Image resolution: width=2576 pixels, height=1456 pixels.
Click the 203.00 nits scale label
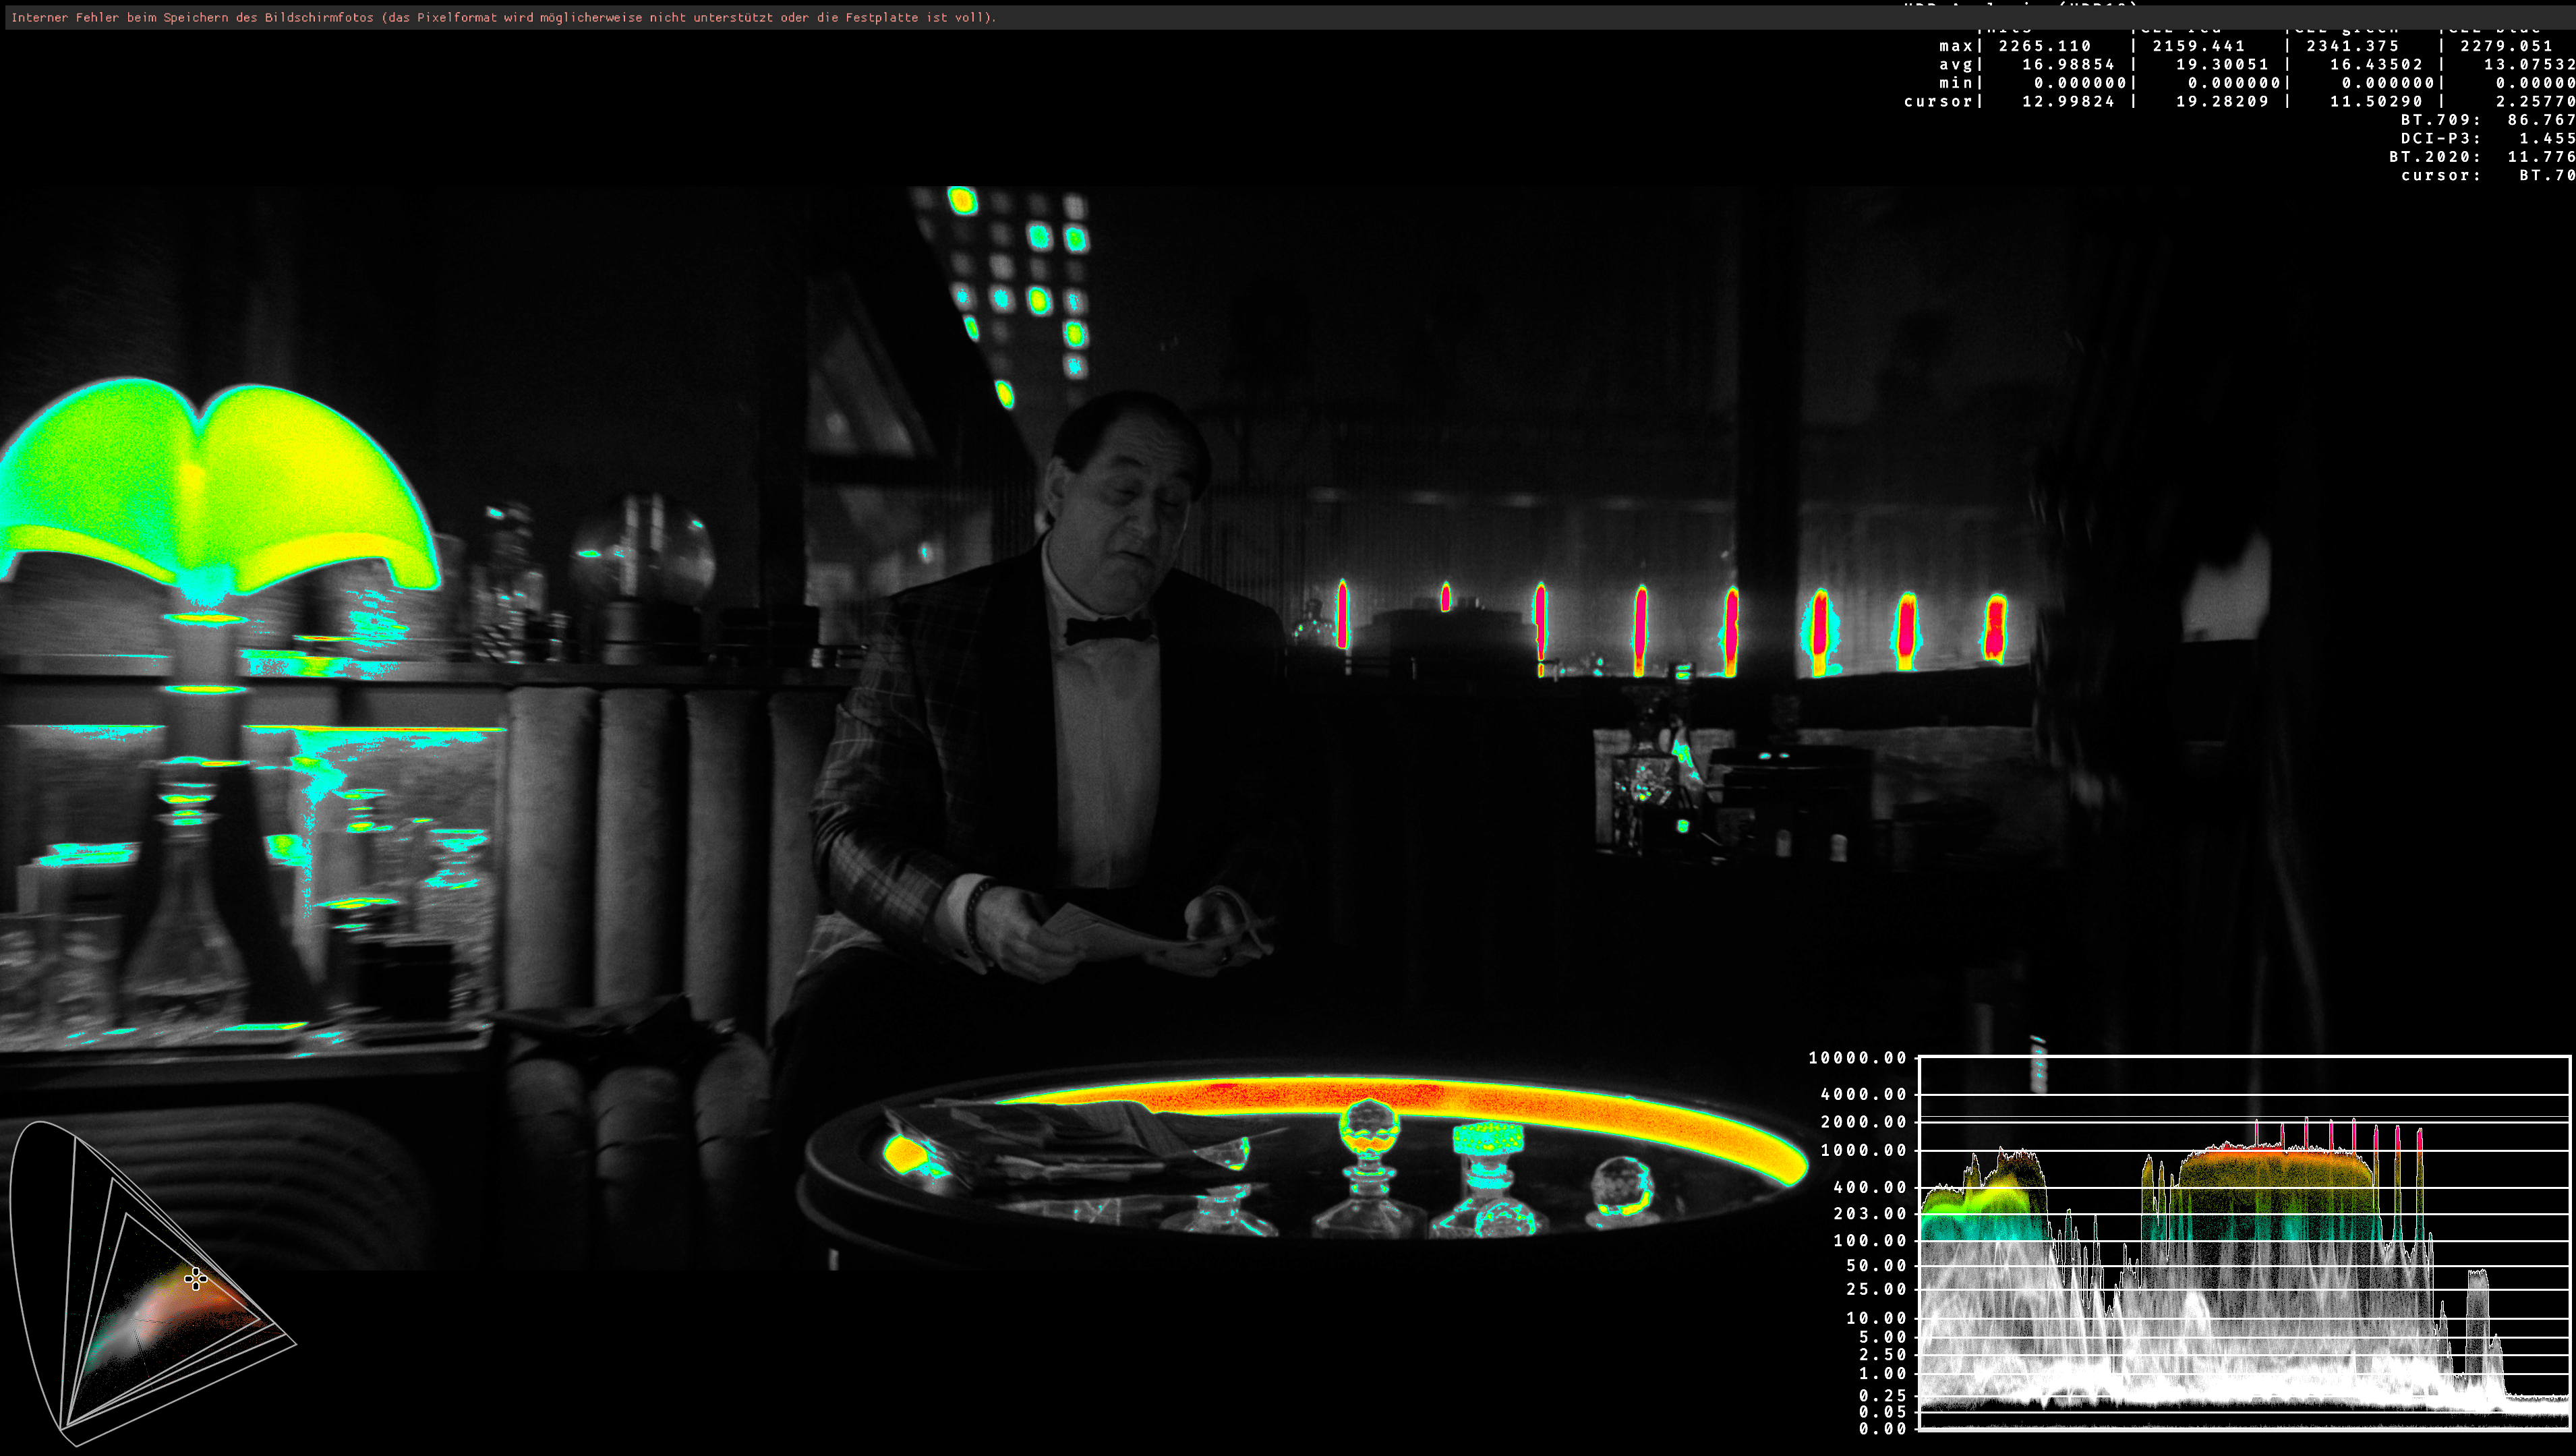click(1869, 1213)
